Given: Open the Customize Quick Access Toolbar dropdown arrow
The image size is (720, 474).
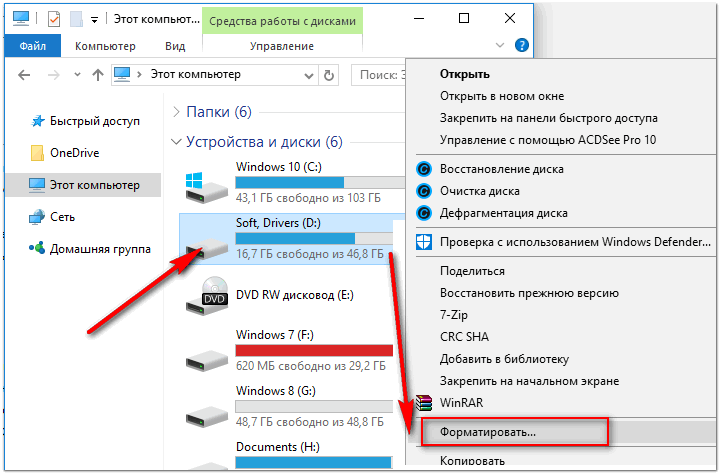Looking at the screenshot, I should 94,20.
